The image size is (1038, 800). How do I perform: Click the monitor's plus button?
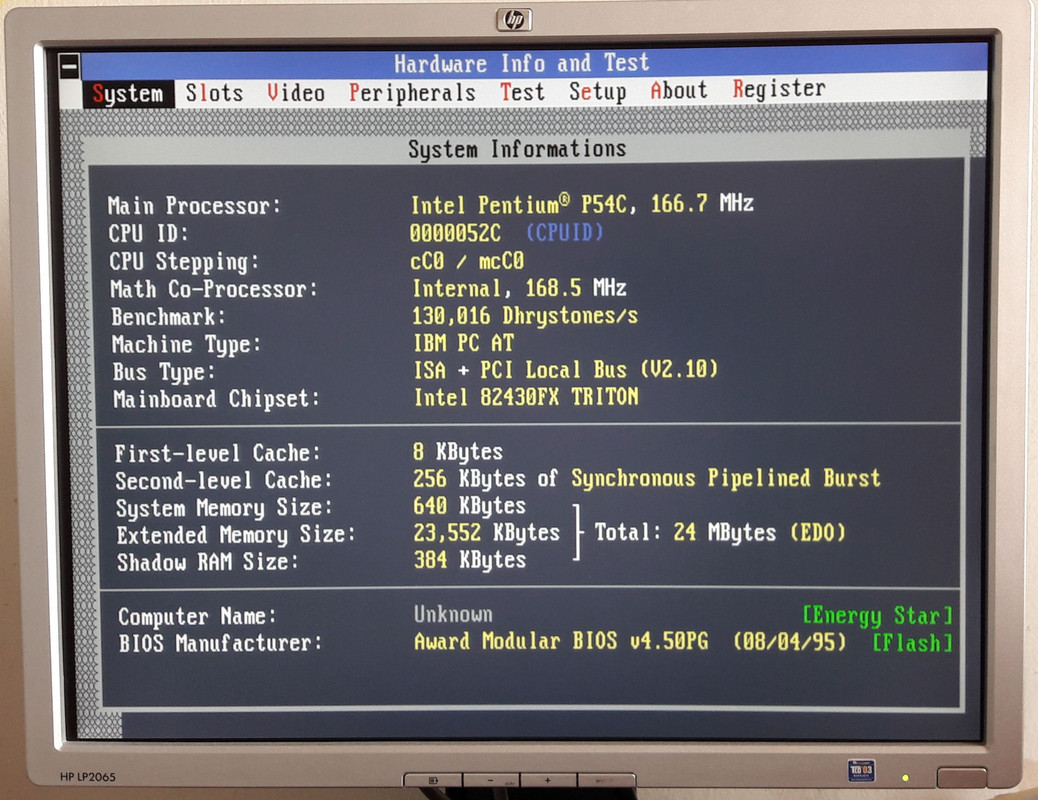548,781
